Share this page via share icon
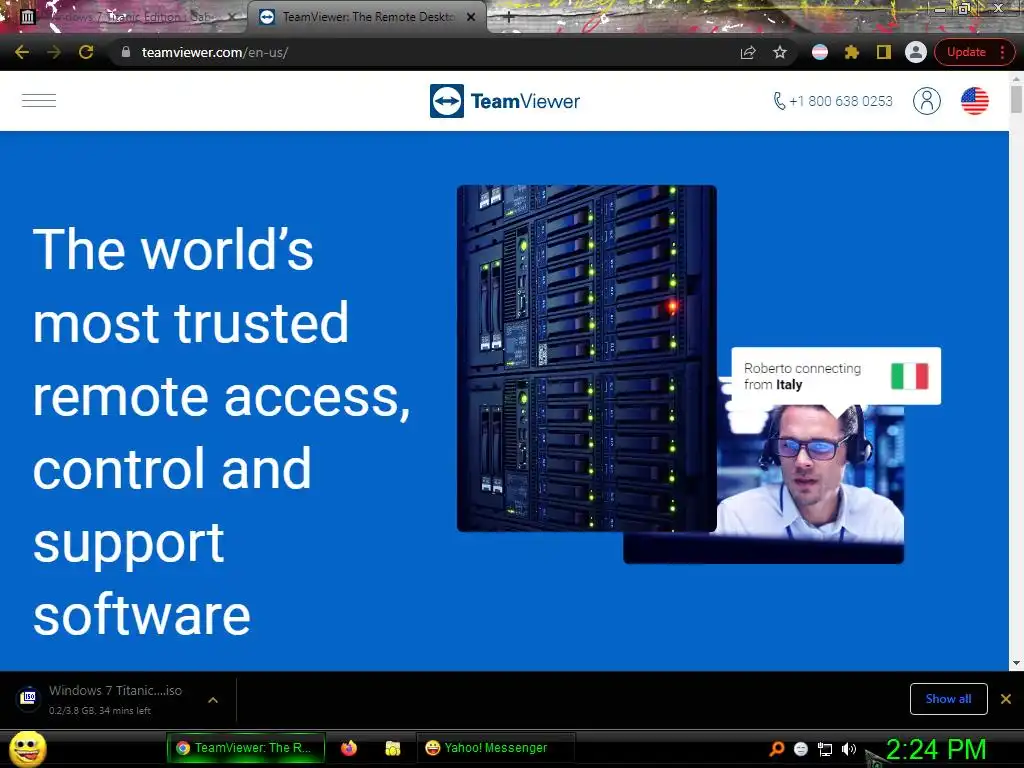This screenshot has width=1024, height=768. (x=748, y=52)
